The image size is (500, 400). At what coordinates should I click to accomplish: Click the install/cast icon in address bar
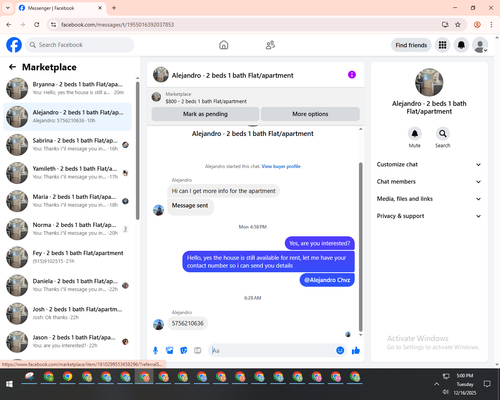point(445,25)
